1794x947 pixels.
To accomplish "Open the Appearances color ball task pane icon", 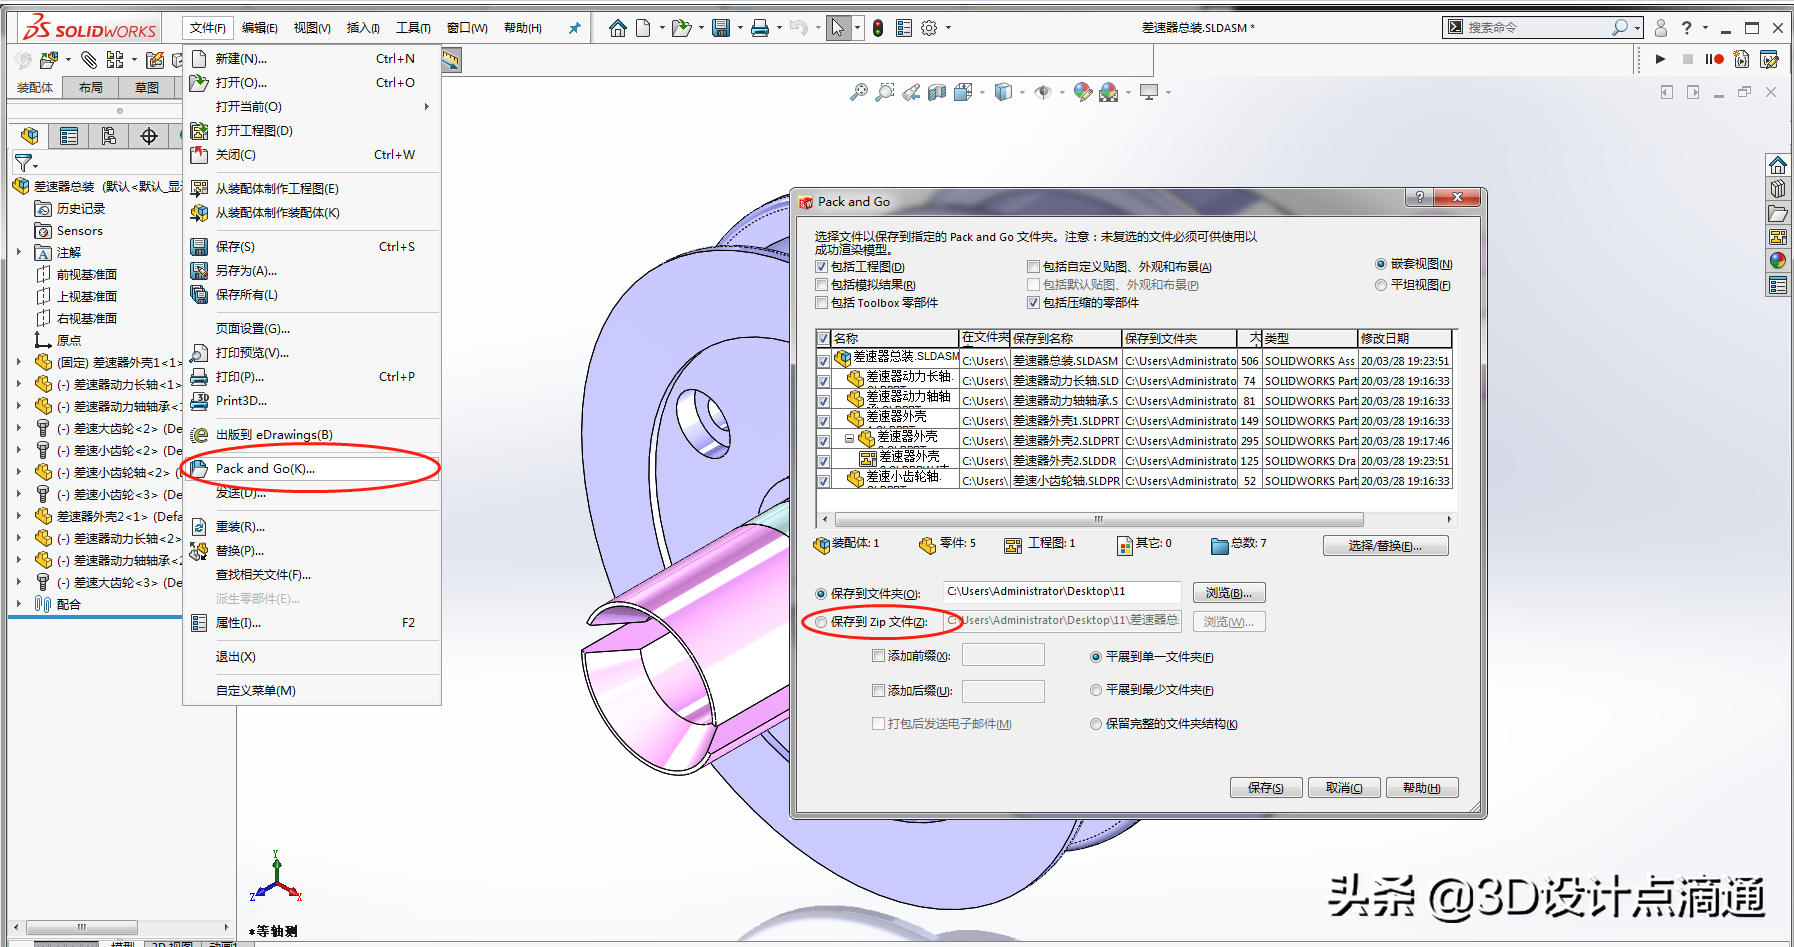I will [1777, 261].
